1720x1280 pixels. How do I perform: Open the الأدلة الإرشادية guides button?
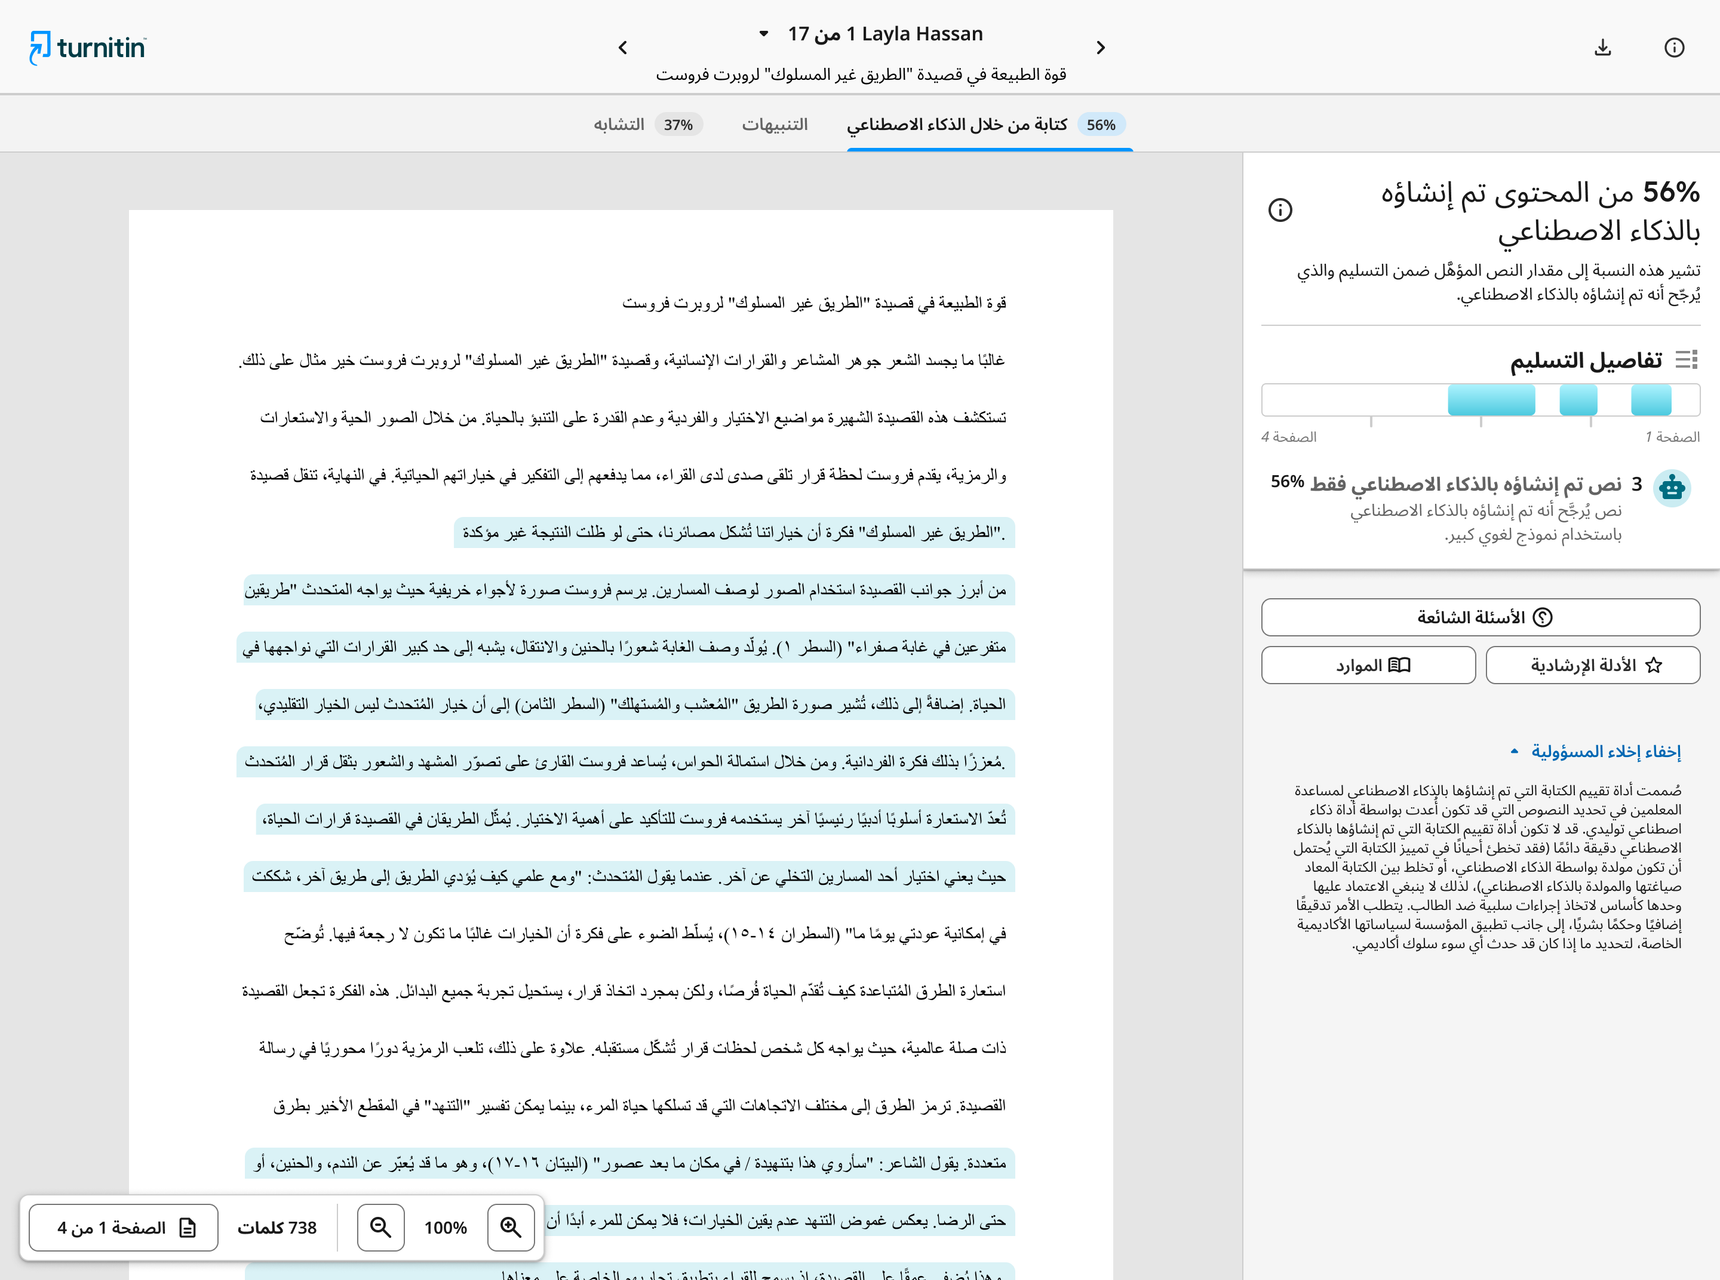coord(1593,665)
